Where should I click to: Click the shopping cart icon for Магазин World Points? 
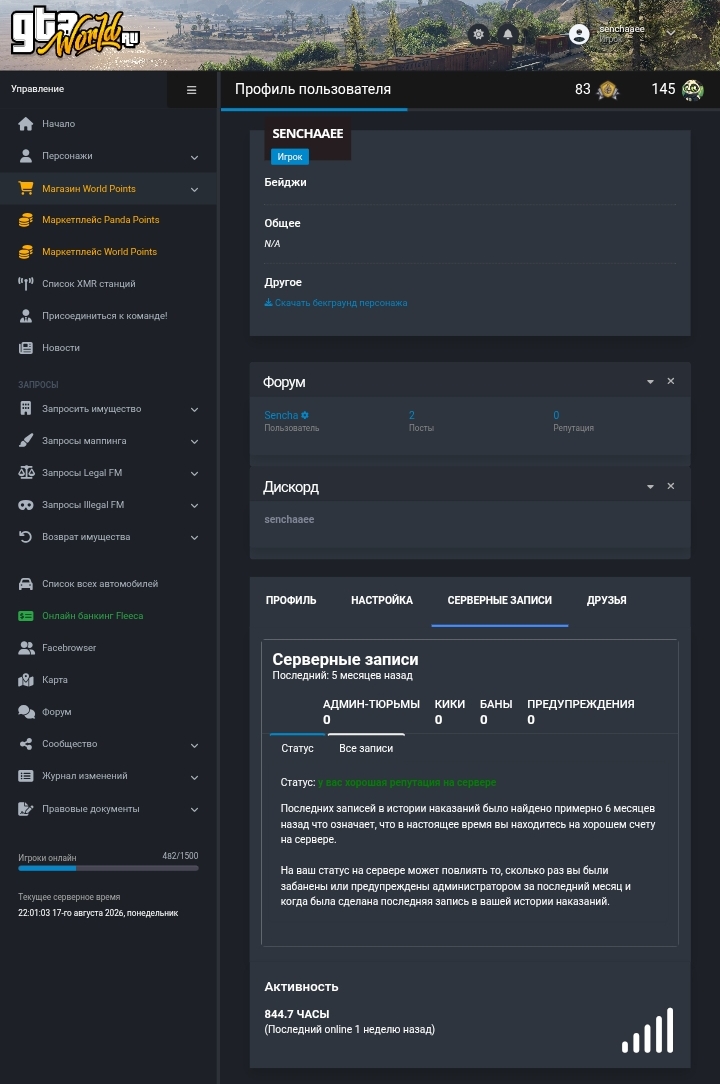(26, 188)
